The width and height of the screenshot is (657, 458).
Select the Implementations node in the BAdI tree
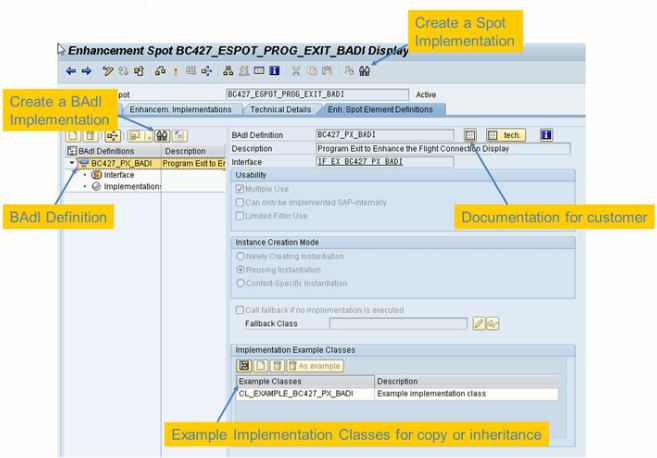tap(130, 187)
